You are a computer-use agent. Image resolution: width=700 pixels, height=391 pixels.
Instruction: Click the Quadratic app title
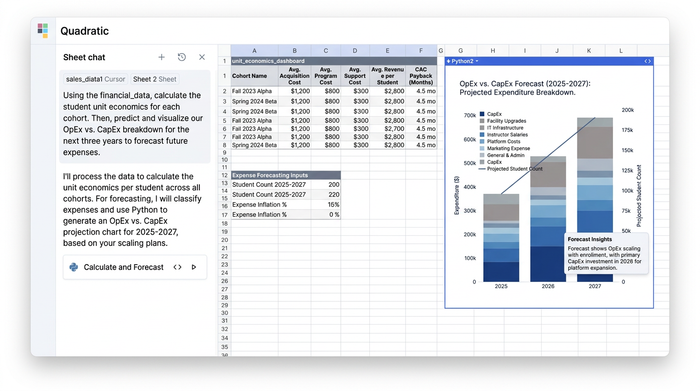tap(84, 31)
